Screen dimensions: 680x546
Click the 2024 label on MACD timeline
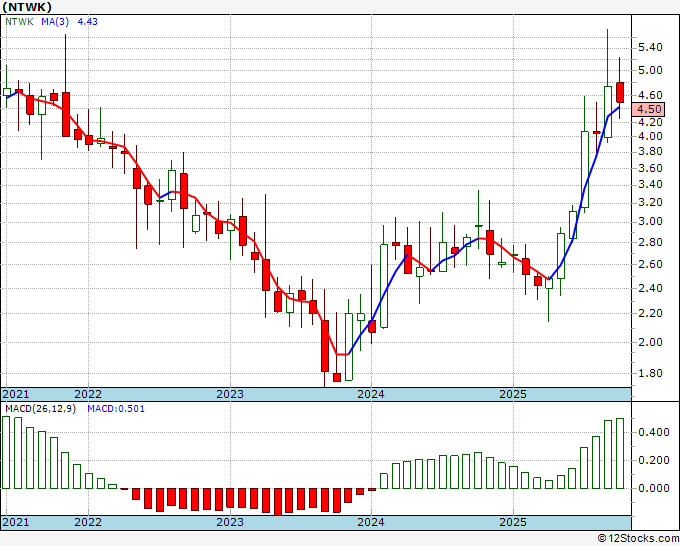371,523
